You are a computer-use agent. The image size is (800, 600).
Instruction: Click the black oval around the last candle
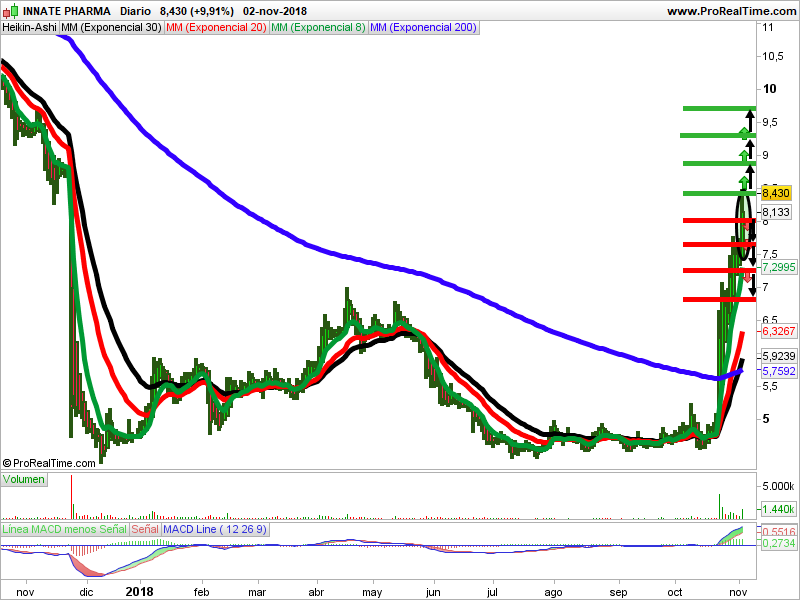tap(744, 226)
